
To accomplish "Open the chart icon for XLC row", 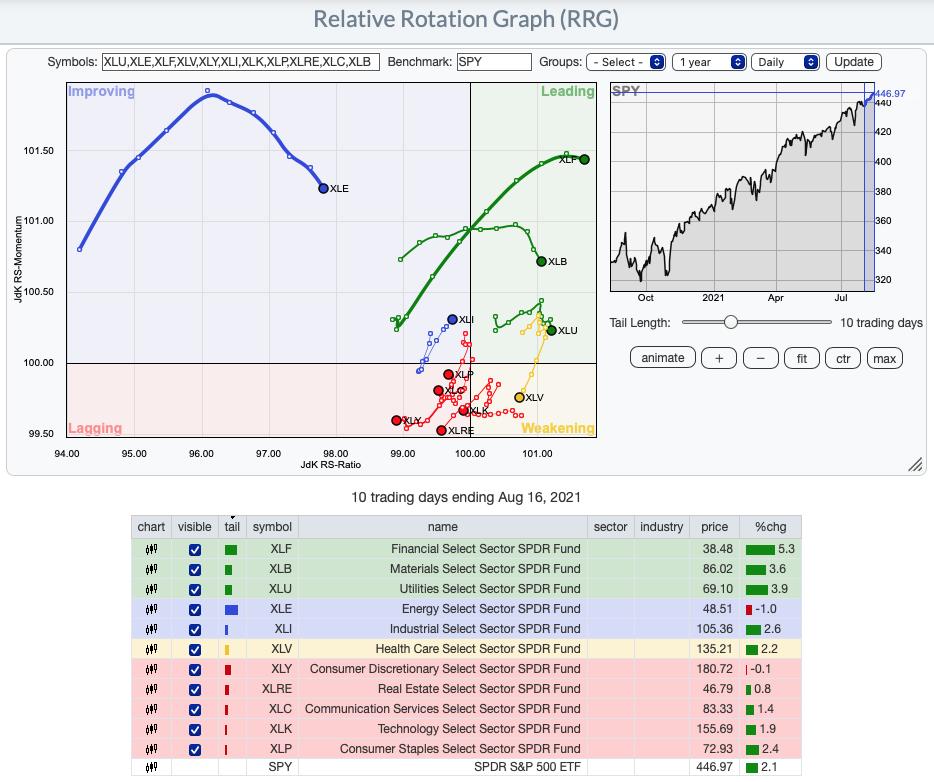I will [151, 709].
